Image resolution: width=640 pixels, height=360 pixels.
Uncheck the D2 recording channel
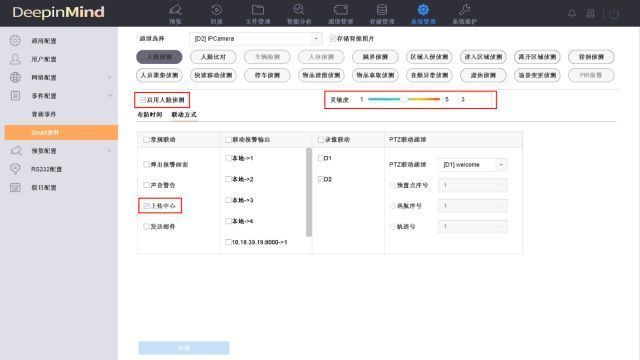pos(320,179)
